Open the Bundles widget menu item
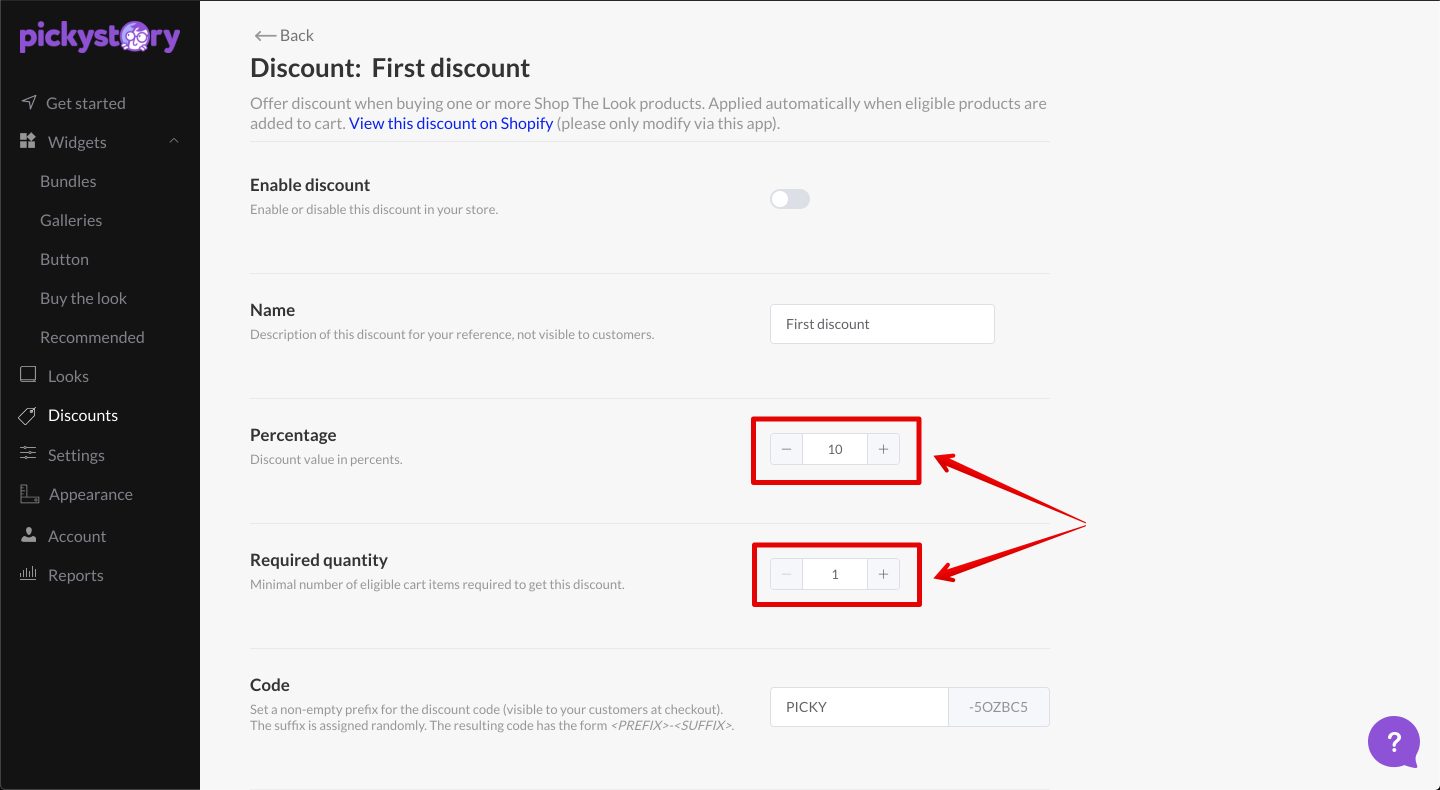The height and width of the screenshot is (790, 1440). 68,181
